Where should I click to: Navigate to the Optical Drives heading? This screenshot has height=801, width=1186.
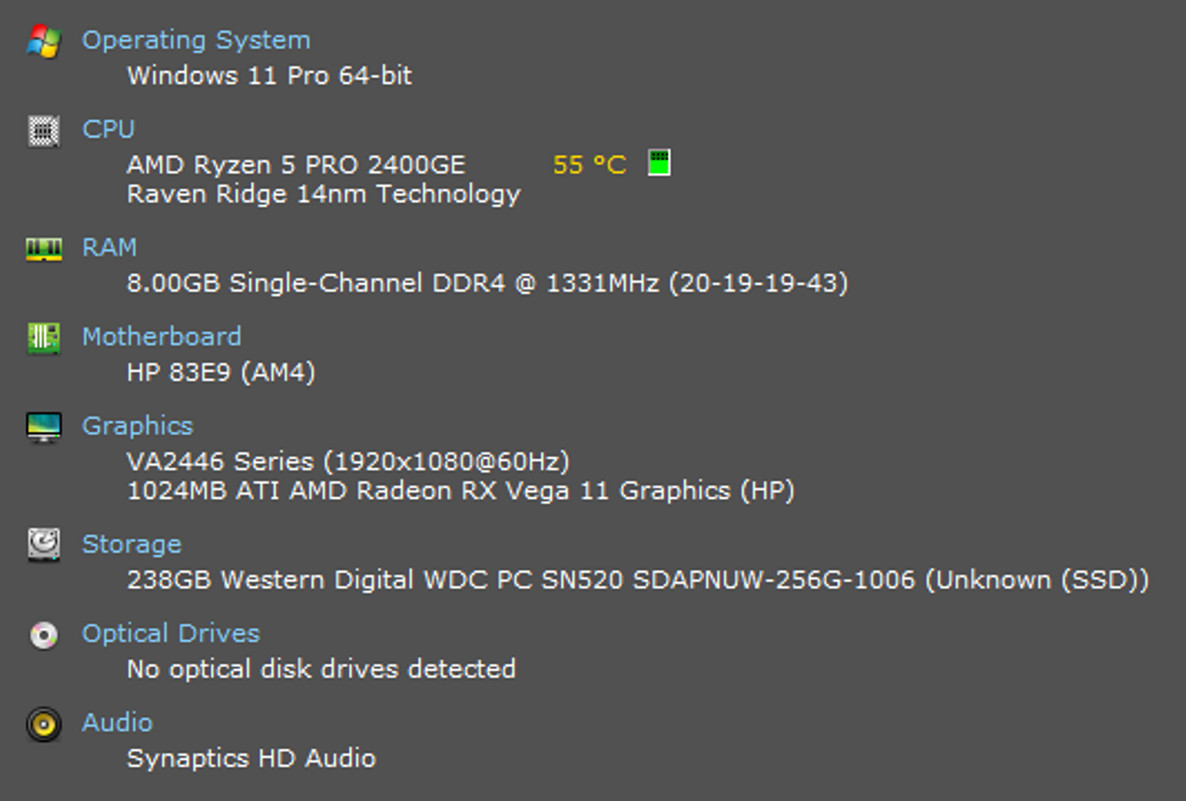point(170,633)
